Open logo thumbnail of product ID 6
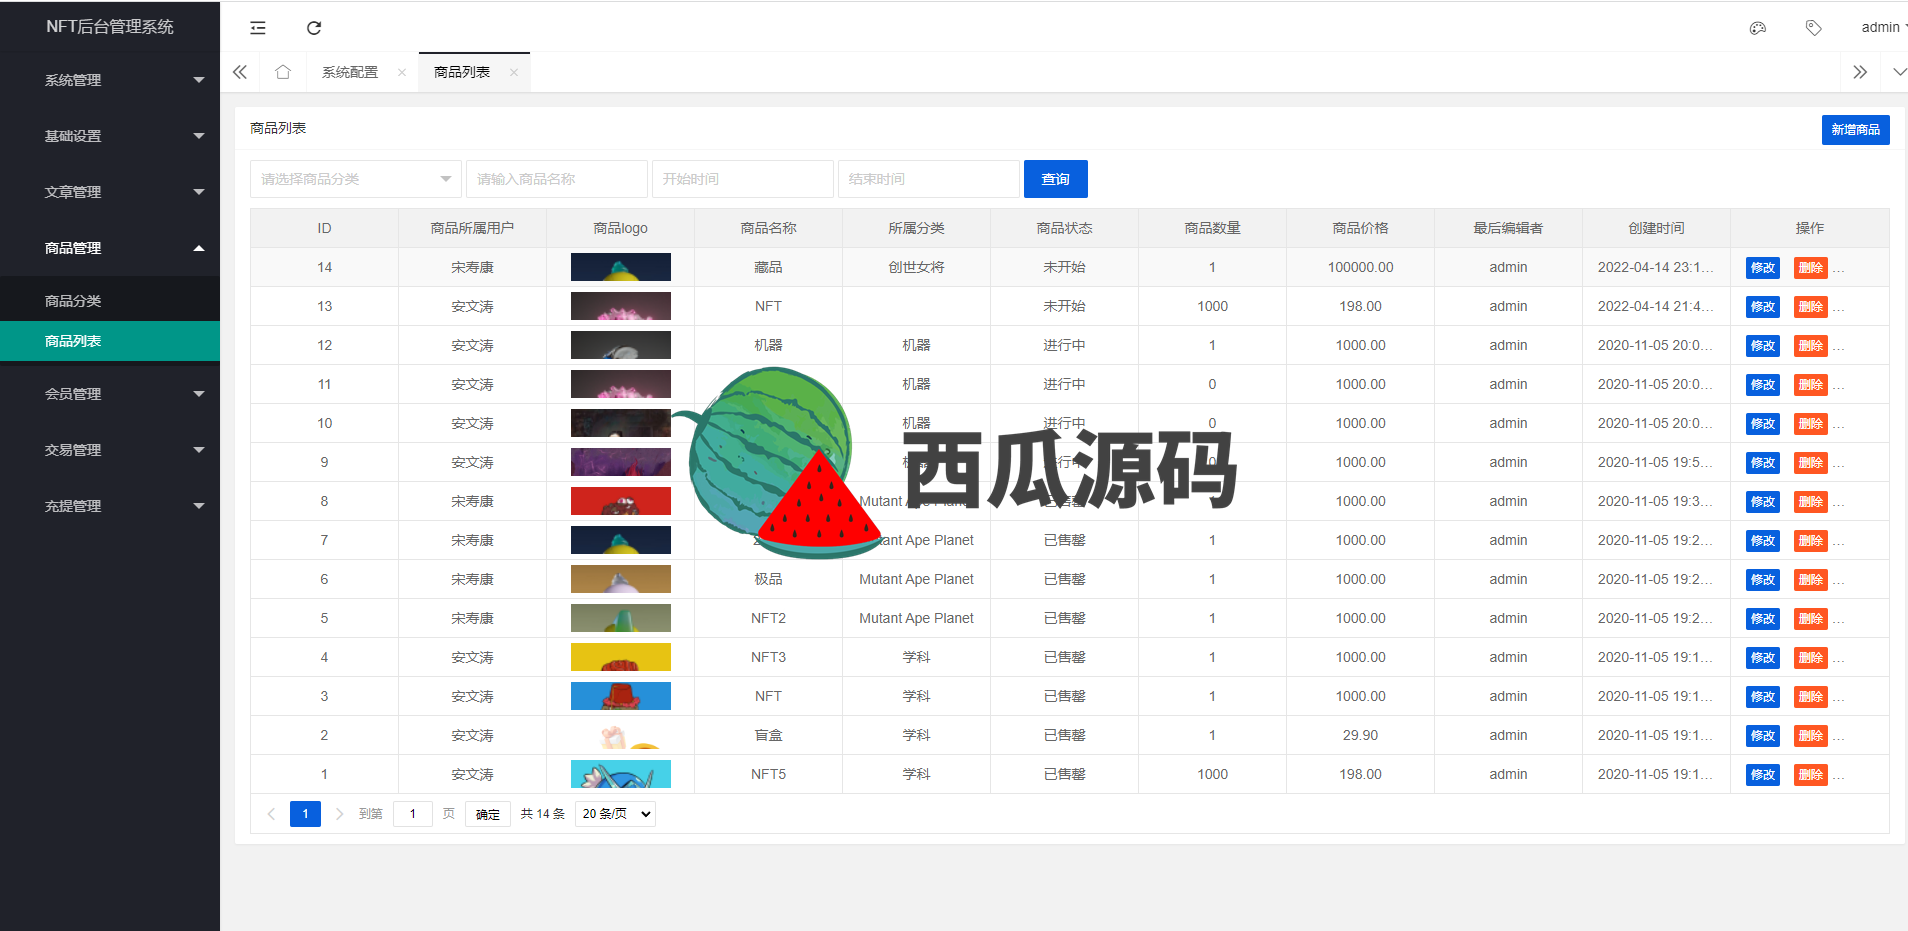Viewport: 1908px width, 931px height. [621, 579]
